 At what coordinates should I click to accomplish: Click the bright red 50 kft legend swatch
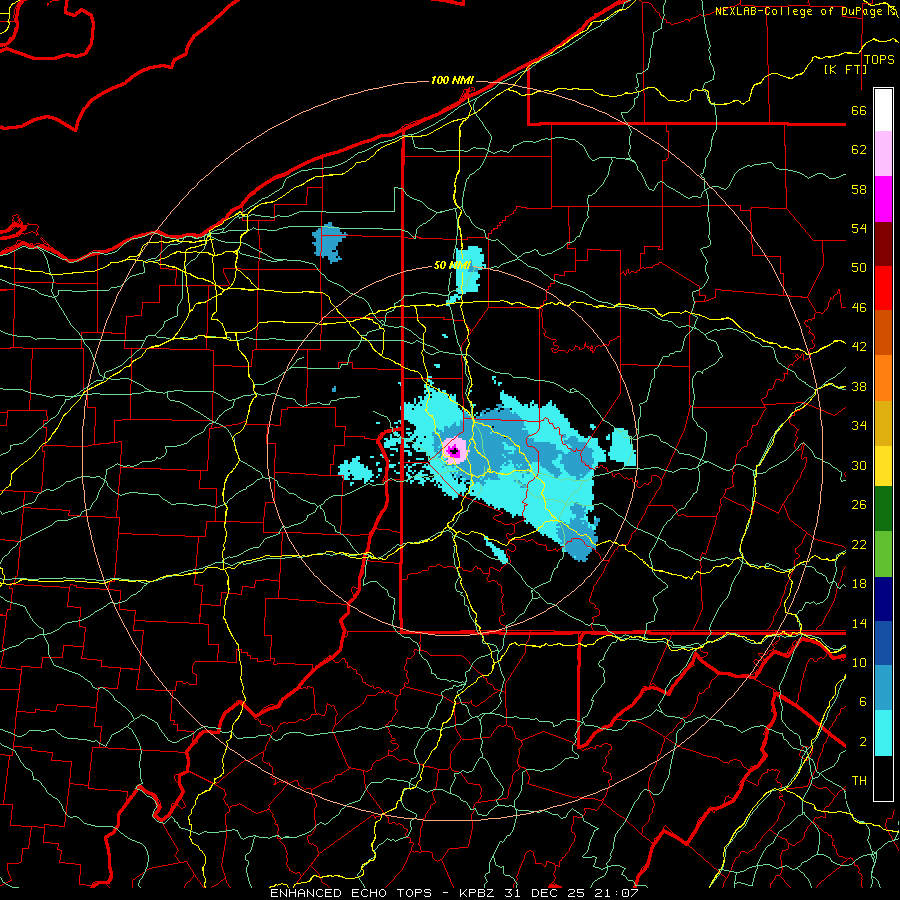883,288
